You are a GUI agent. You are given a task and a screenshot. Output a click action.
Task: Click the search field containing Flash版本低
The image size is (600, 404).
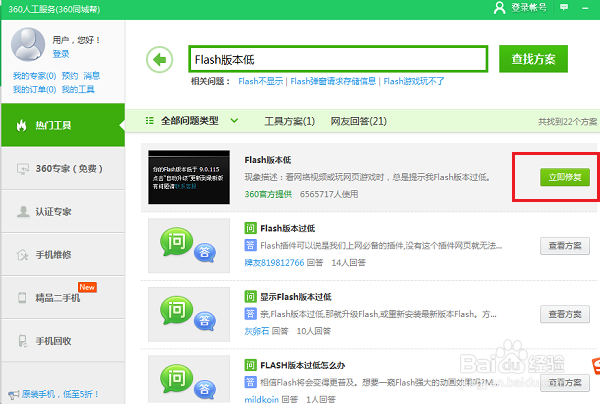338,59
